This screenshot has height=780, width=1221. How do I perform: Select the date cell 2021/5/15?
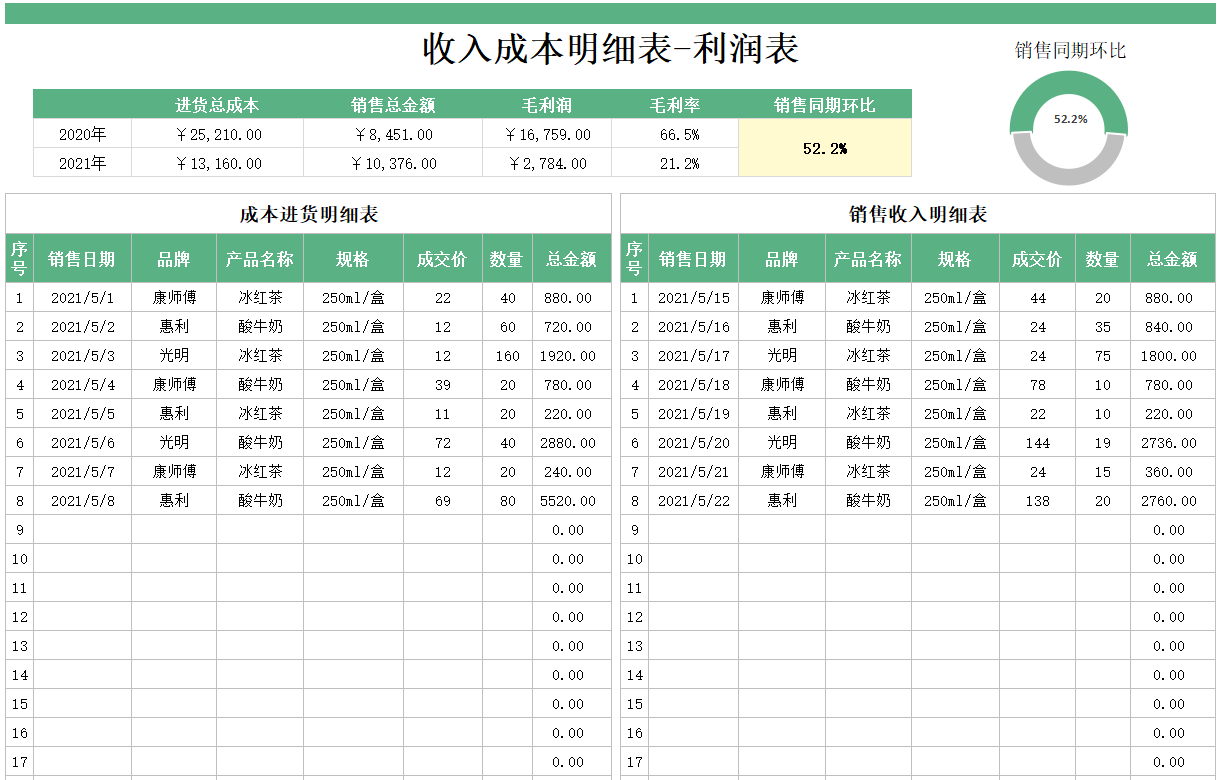pyautogui.click(x=694, y=298)
